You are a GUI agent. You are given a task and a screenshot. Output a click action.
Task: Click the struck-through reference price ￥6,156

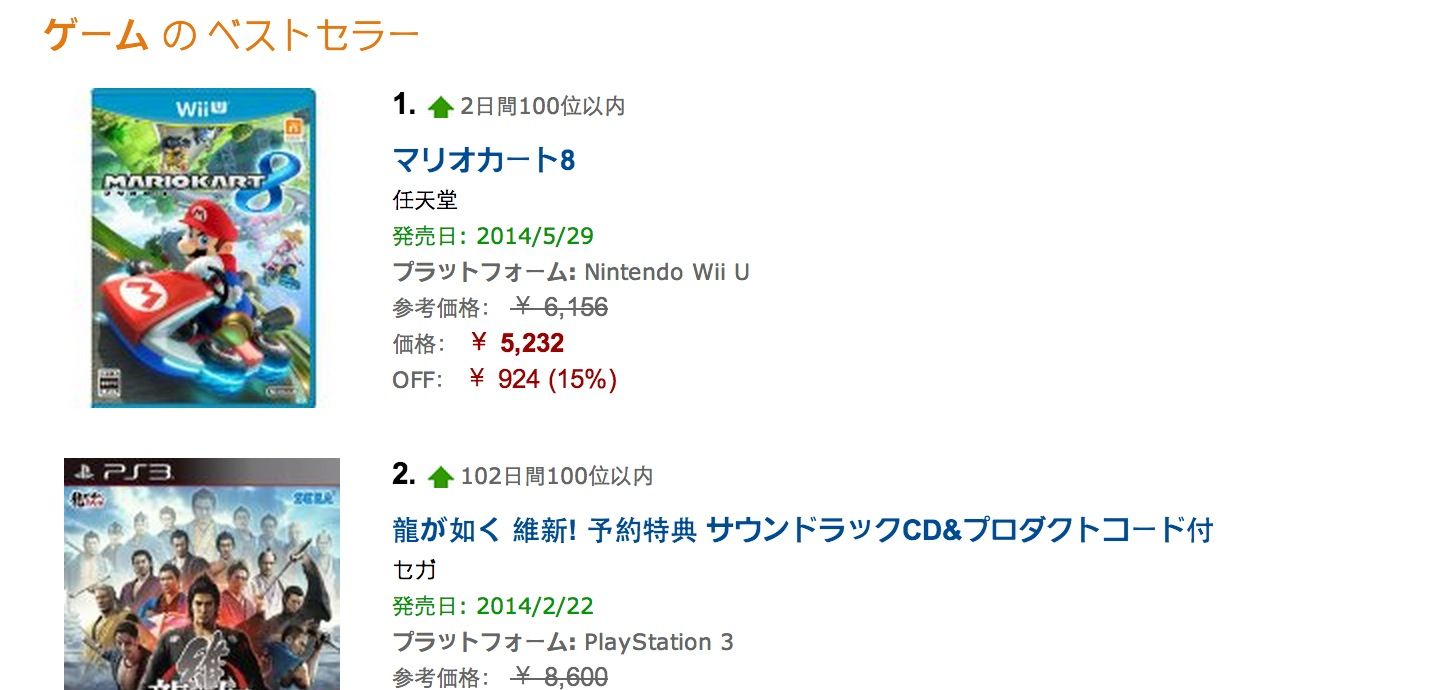coord(560,308)
